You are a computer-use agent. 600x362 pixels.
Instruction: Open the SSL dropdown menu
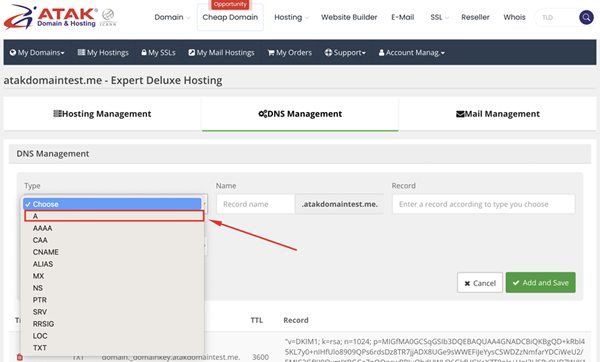click(439, 17)
